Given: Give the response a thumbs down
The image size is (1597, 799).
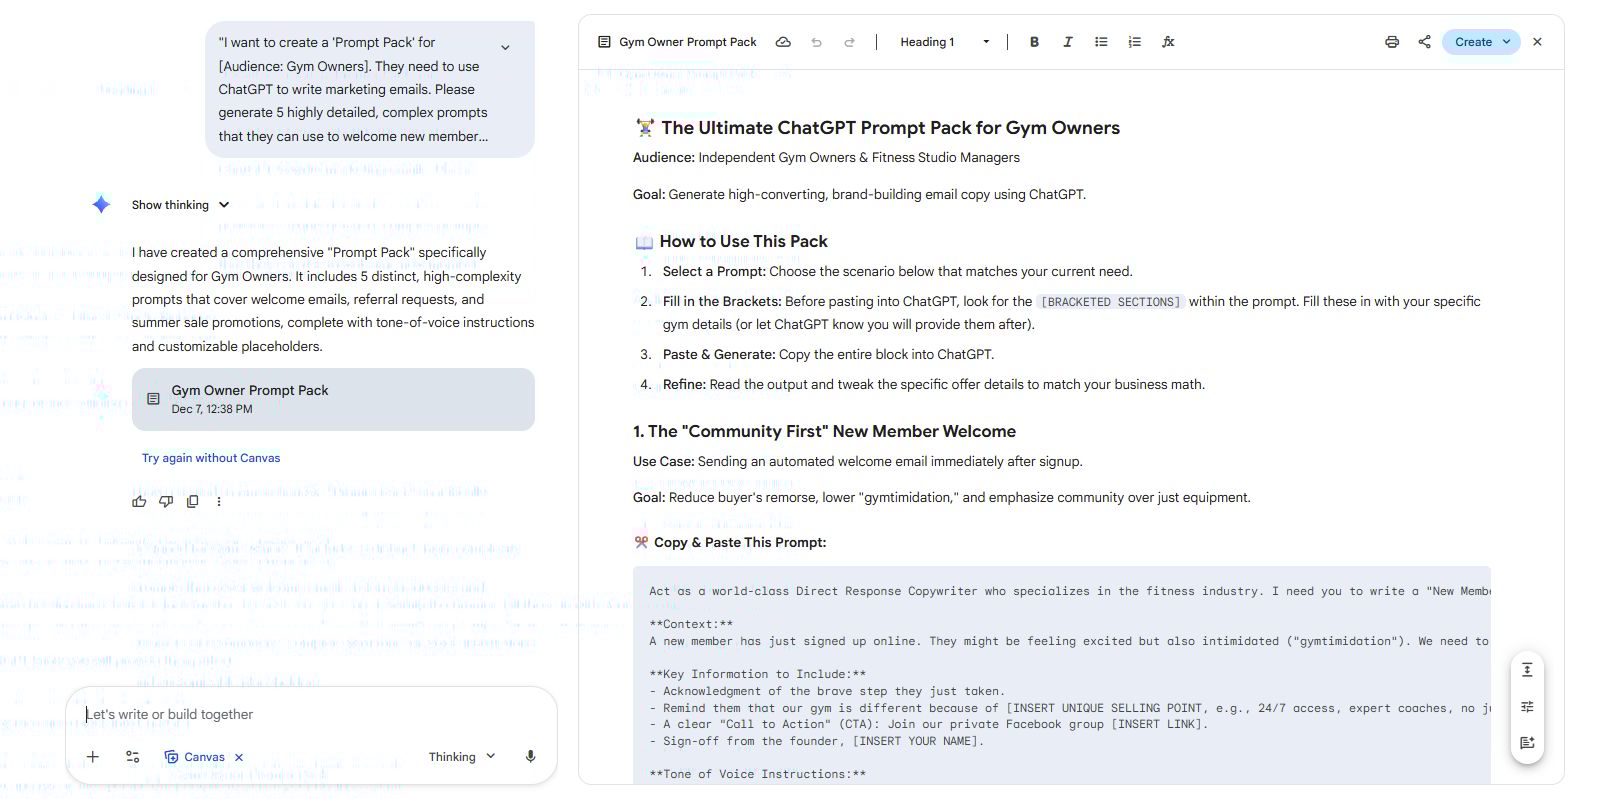Looking at the screenshot, I should 166,501.
